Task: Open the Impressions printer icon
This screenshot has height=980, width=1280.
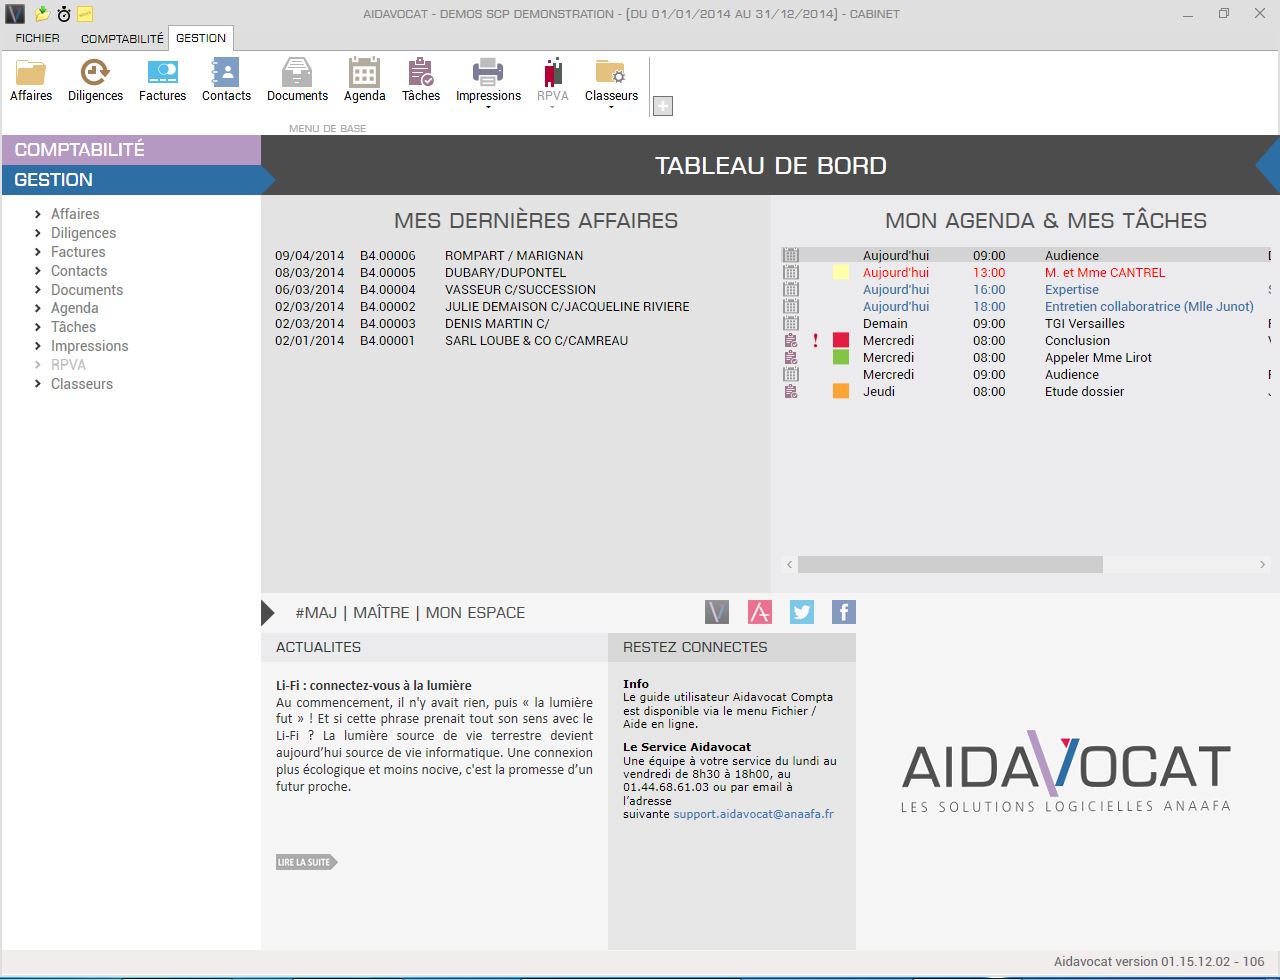Action: point(488,72)
